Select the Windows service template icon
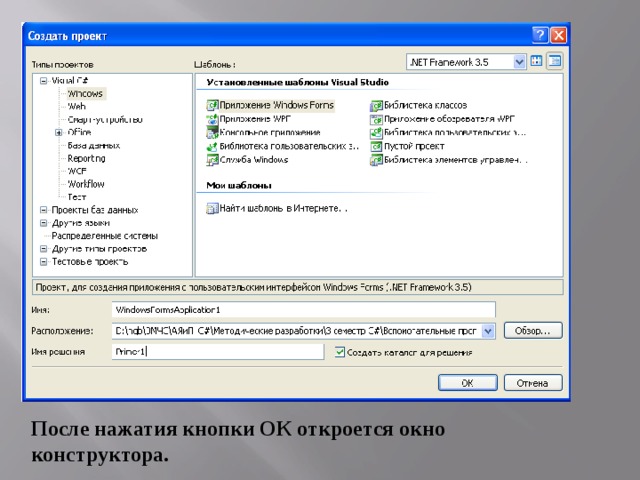This screenshot has width=640, height=480. click(212, 160)
